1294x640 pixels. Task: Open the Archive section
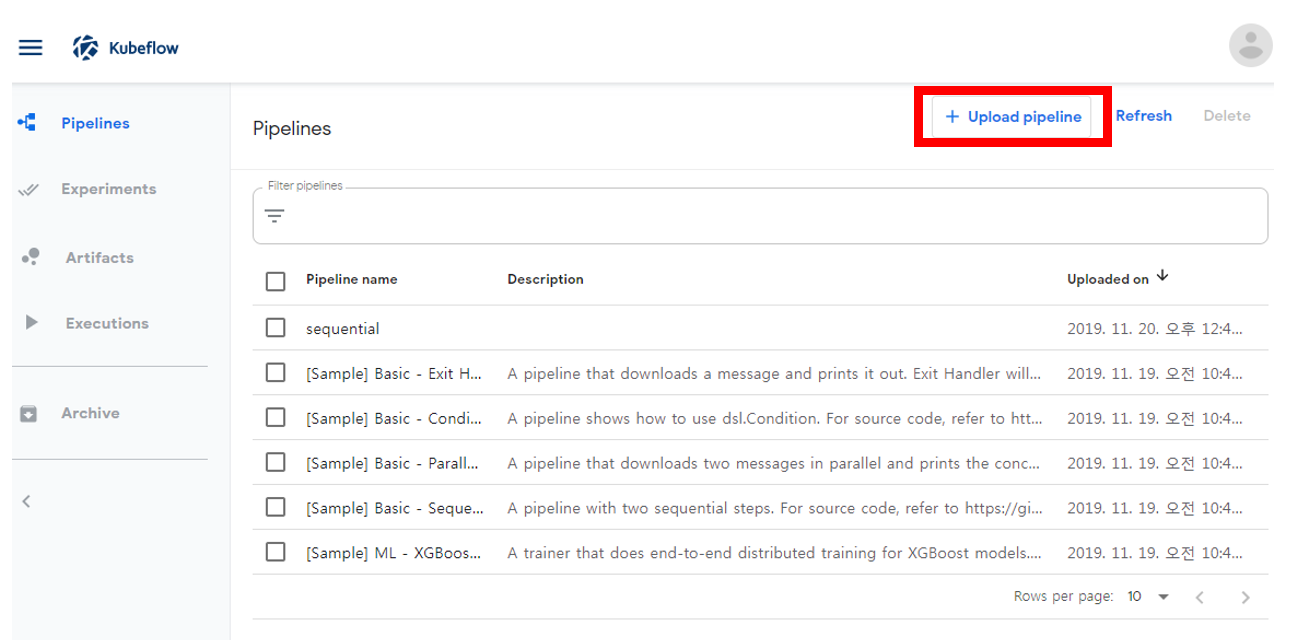90,413
